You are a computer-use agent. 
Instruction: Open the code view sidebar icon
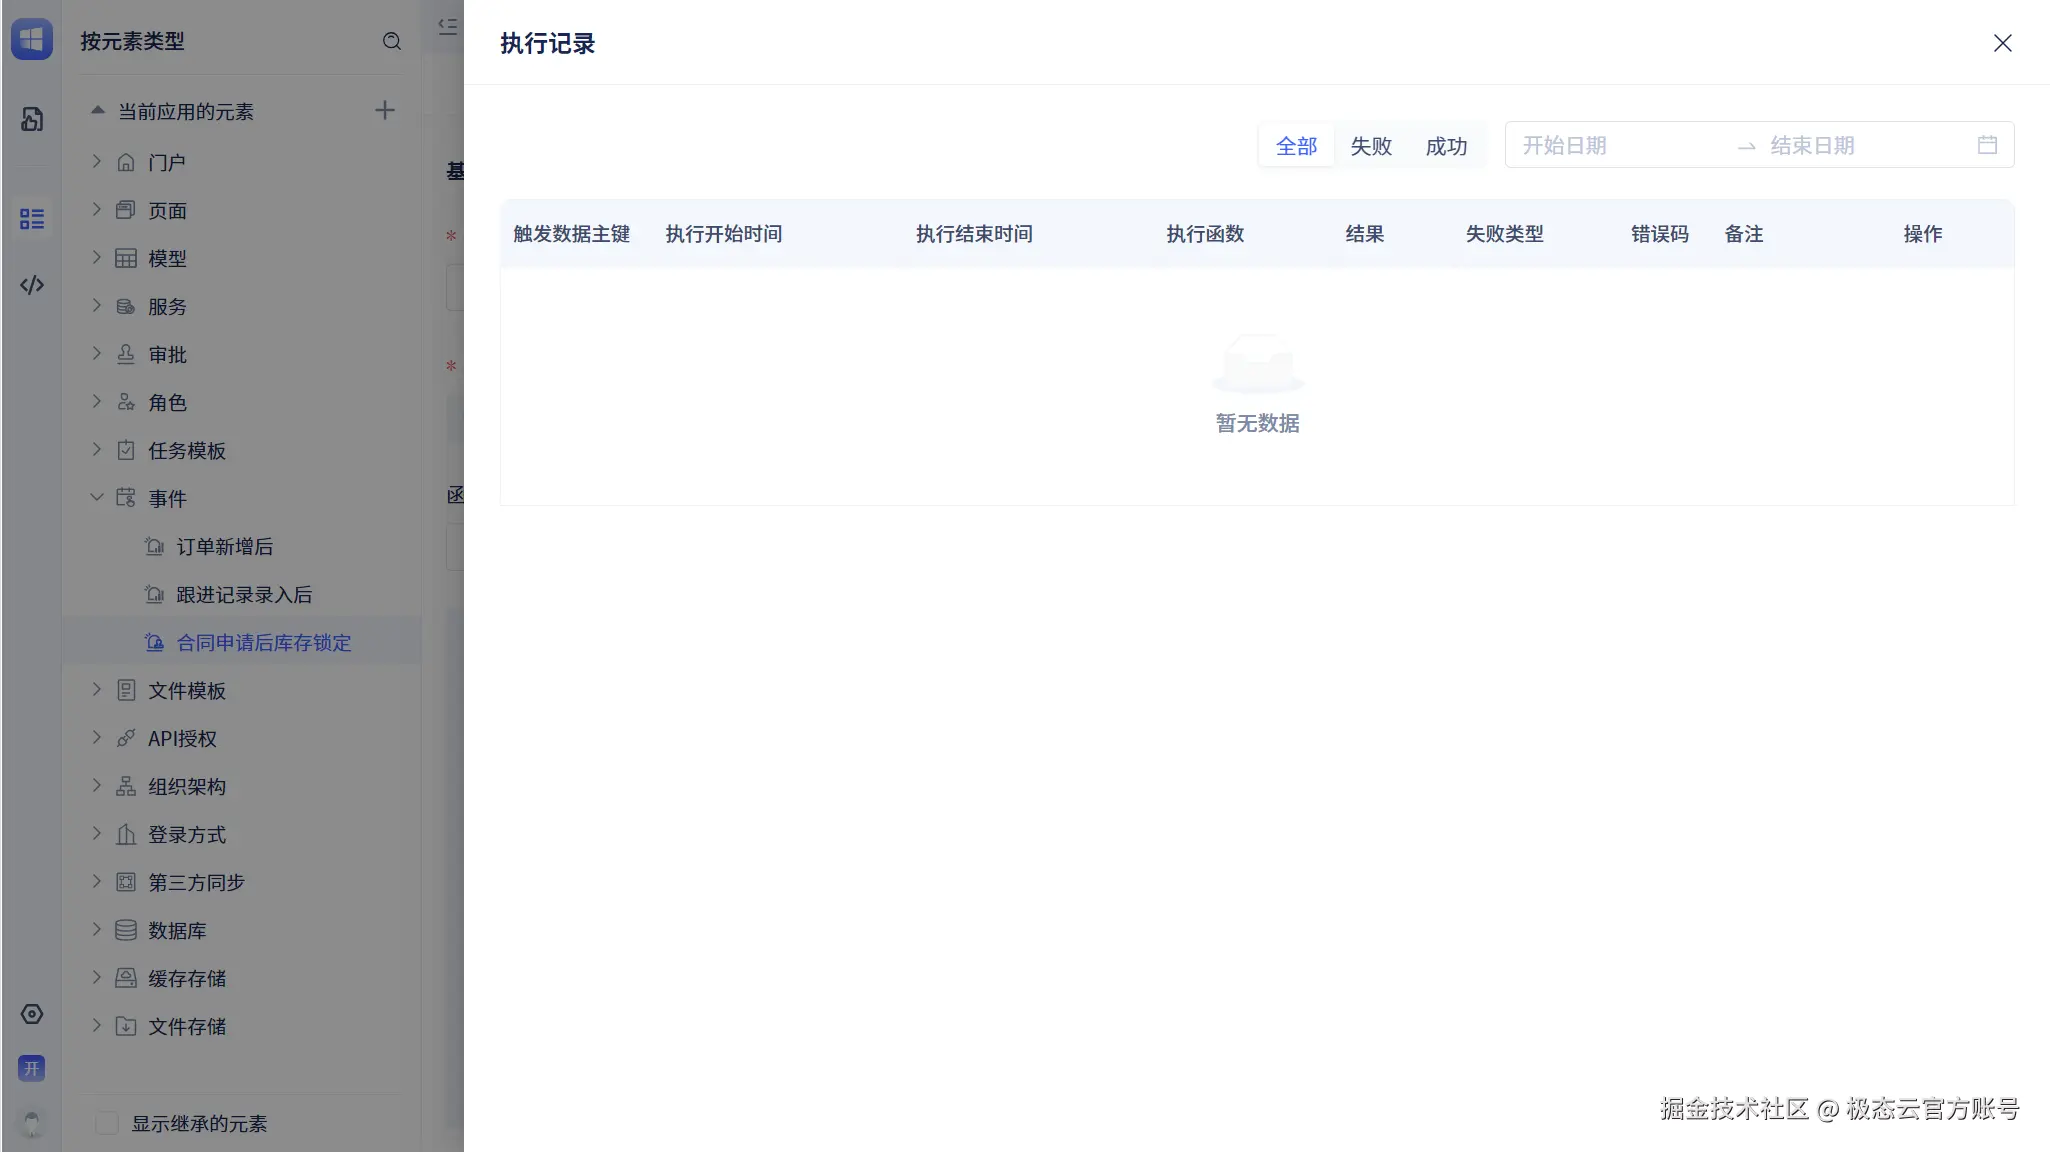click(x=32, y=285)
